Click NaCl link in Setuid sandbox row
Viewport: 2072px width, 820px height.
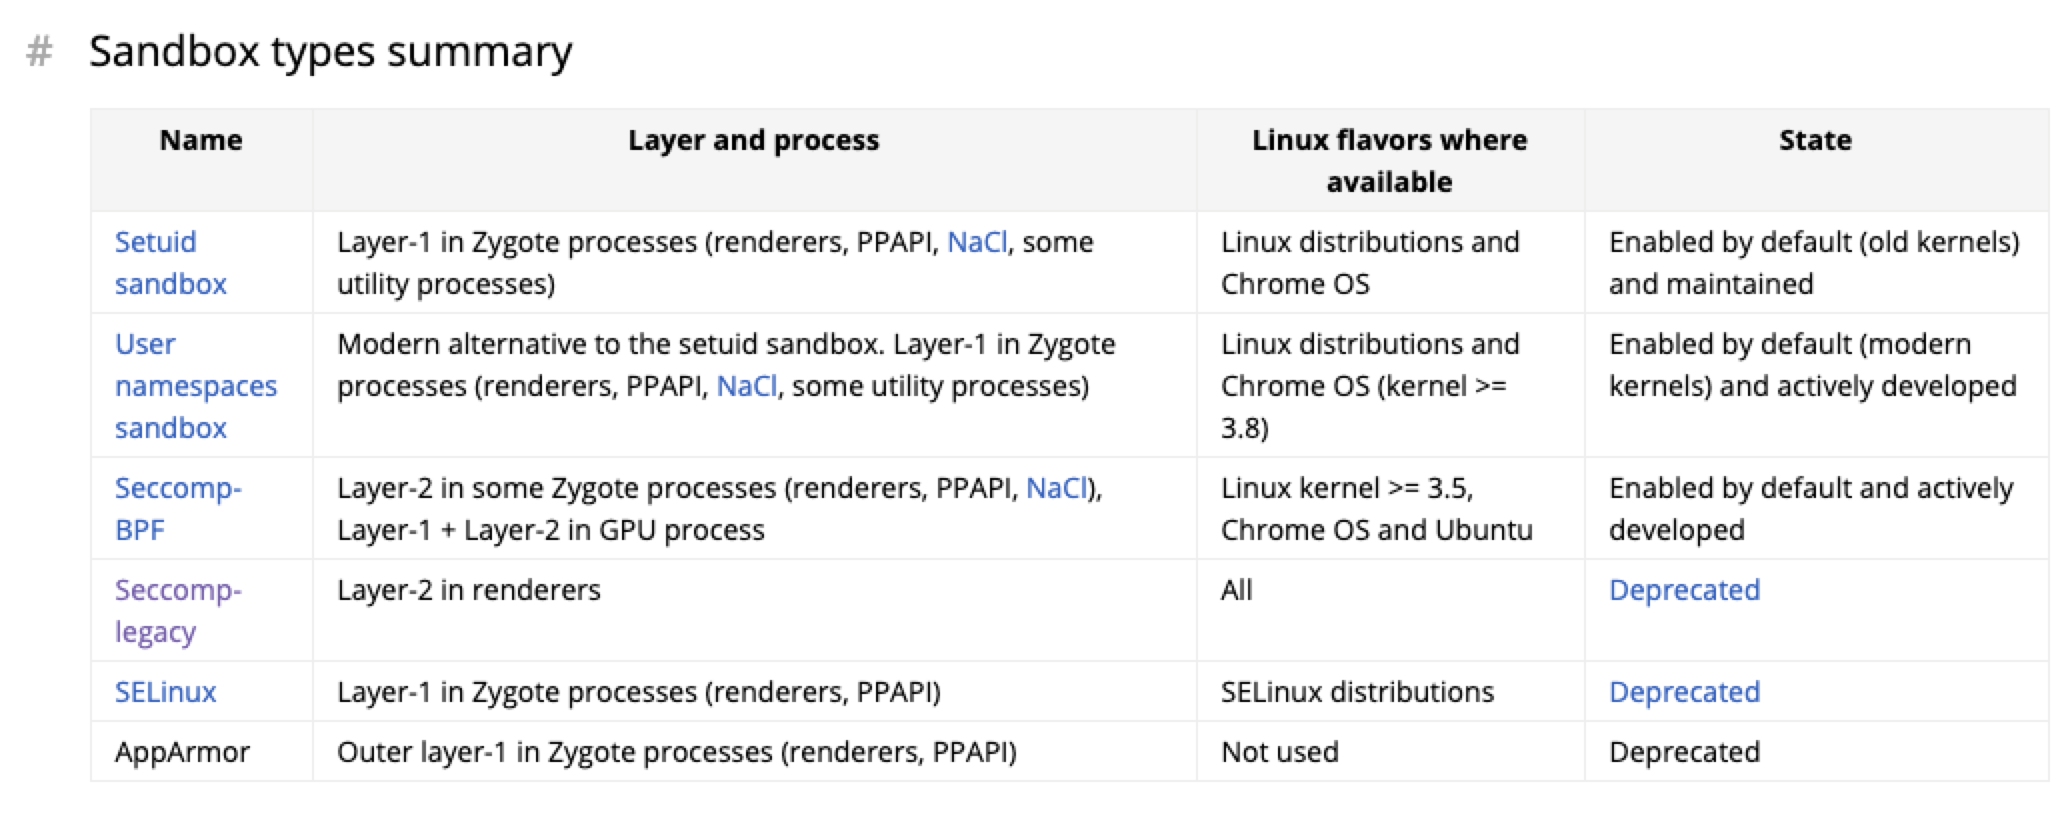pos(977,242)
